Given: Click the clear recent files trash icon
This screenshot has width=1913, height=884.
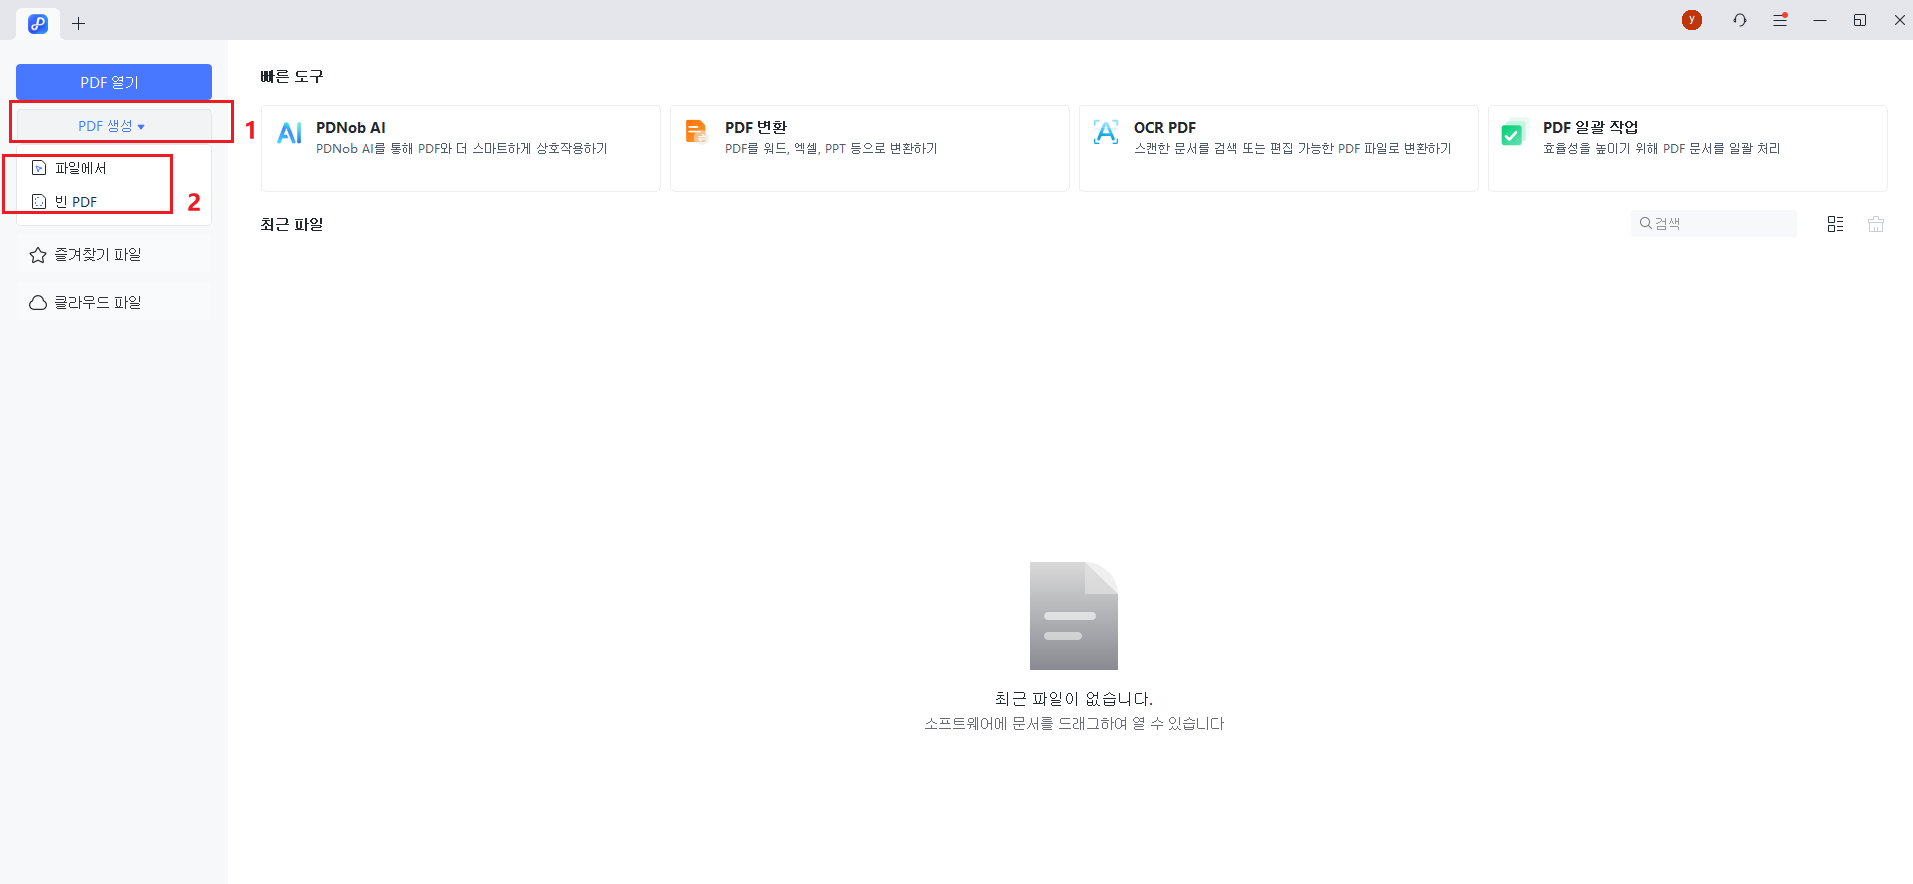Looking at the screenshot, I should (x=1876, y=224).
